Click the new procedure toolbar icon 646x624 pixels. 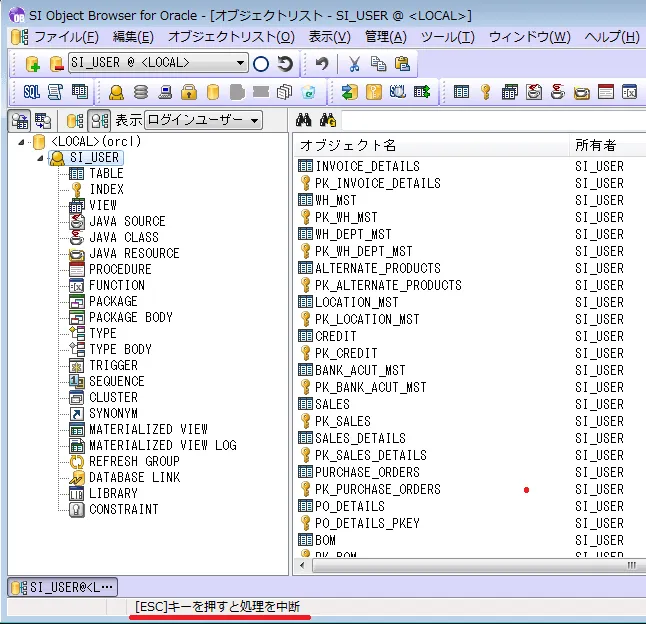[x=606, y=92]
